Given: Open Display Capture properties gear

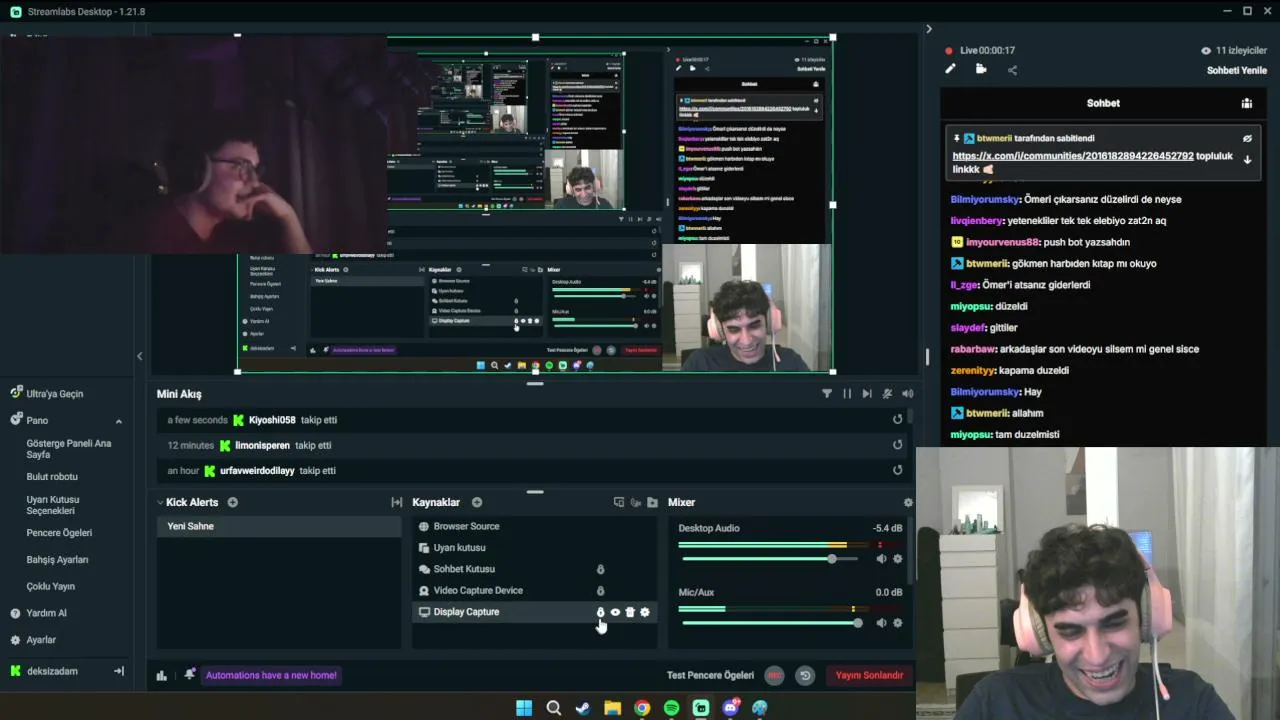Looking at the screenshot, I should [645, 612].
